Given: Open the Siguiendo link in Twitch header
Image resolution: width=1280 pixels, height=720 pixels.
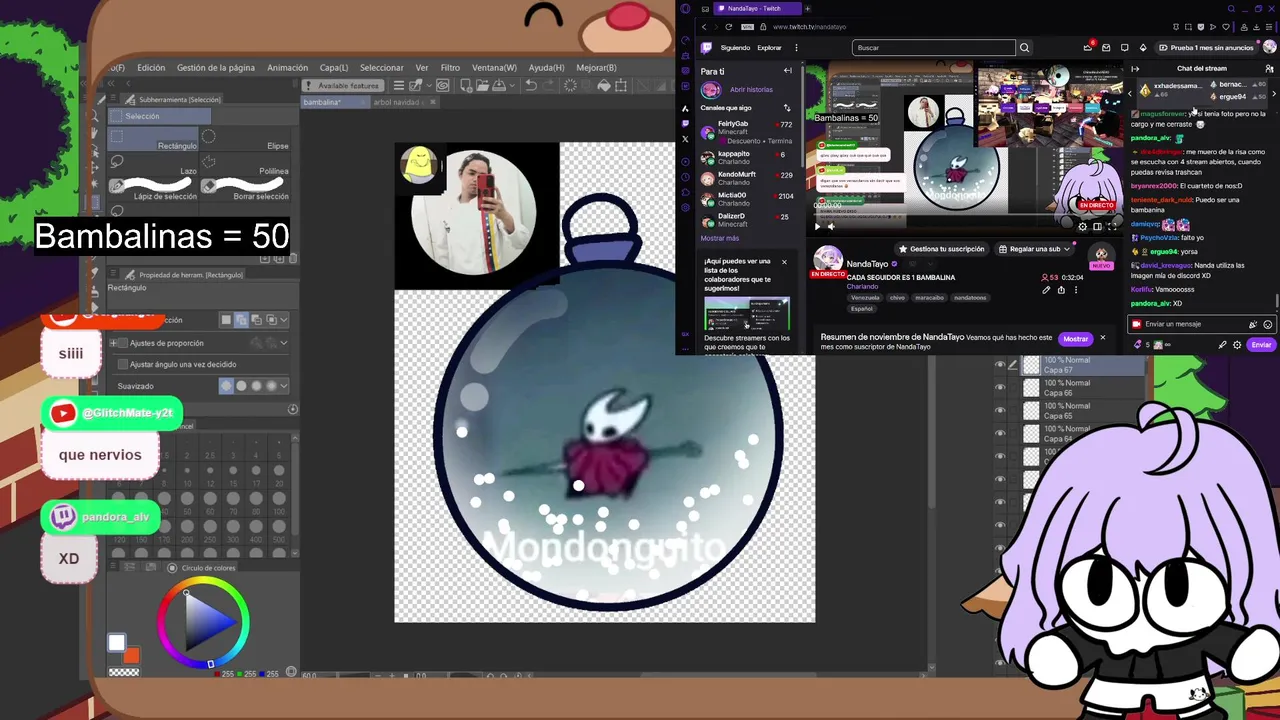Looking at the screenshot, I should coord(735,47).
